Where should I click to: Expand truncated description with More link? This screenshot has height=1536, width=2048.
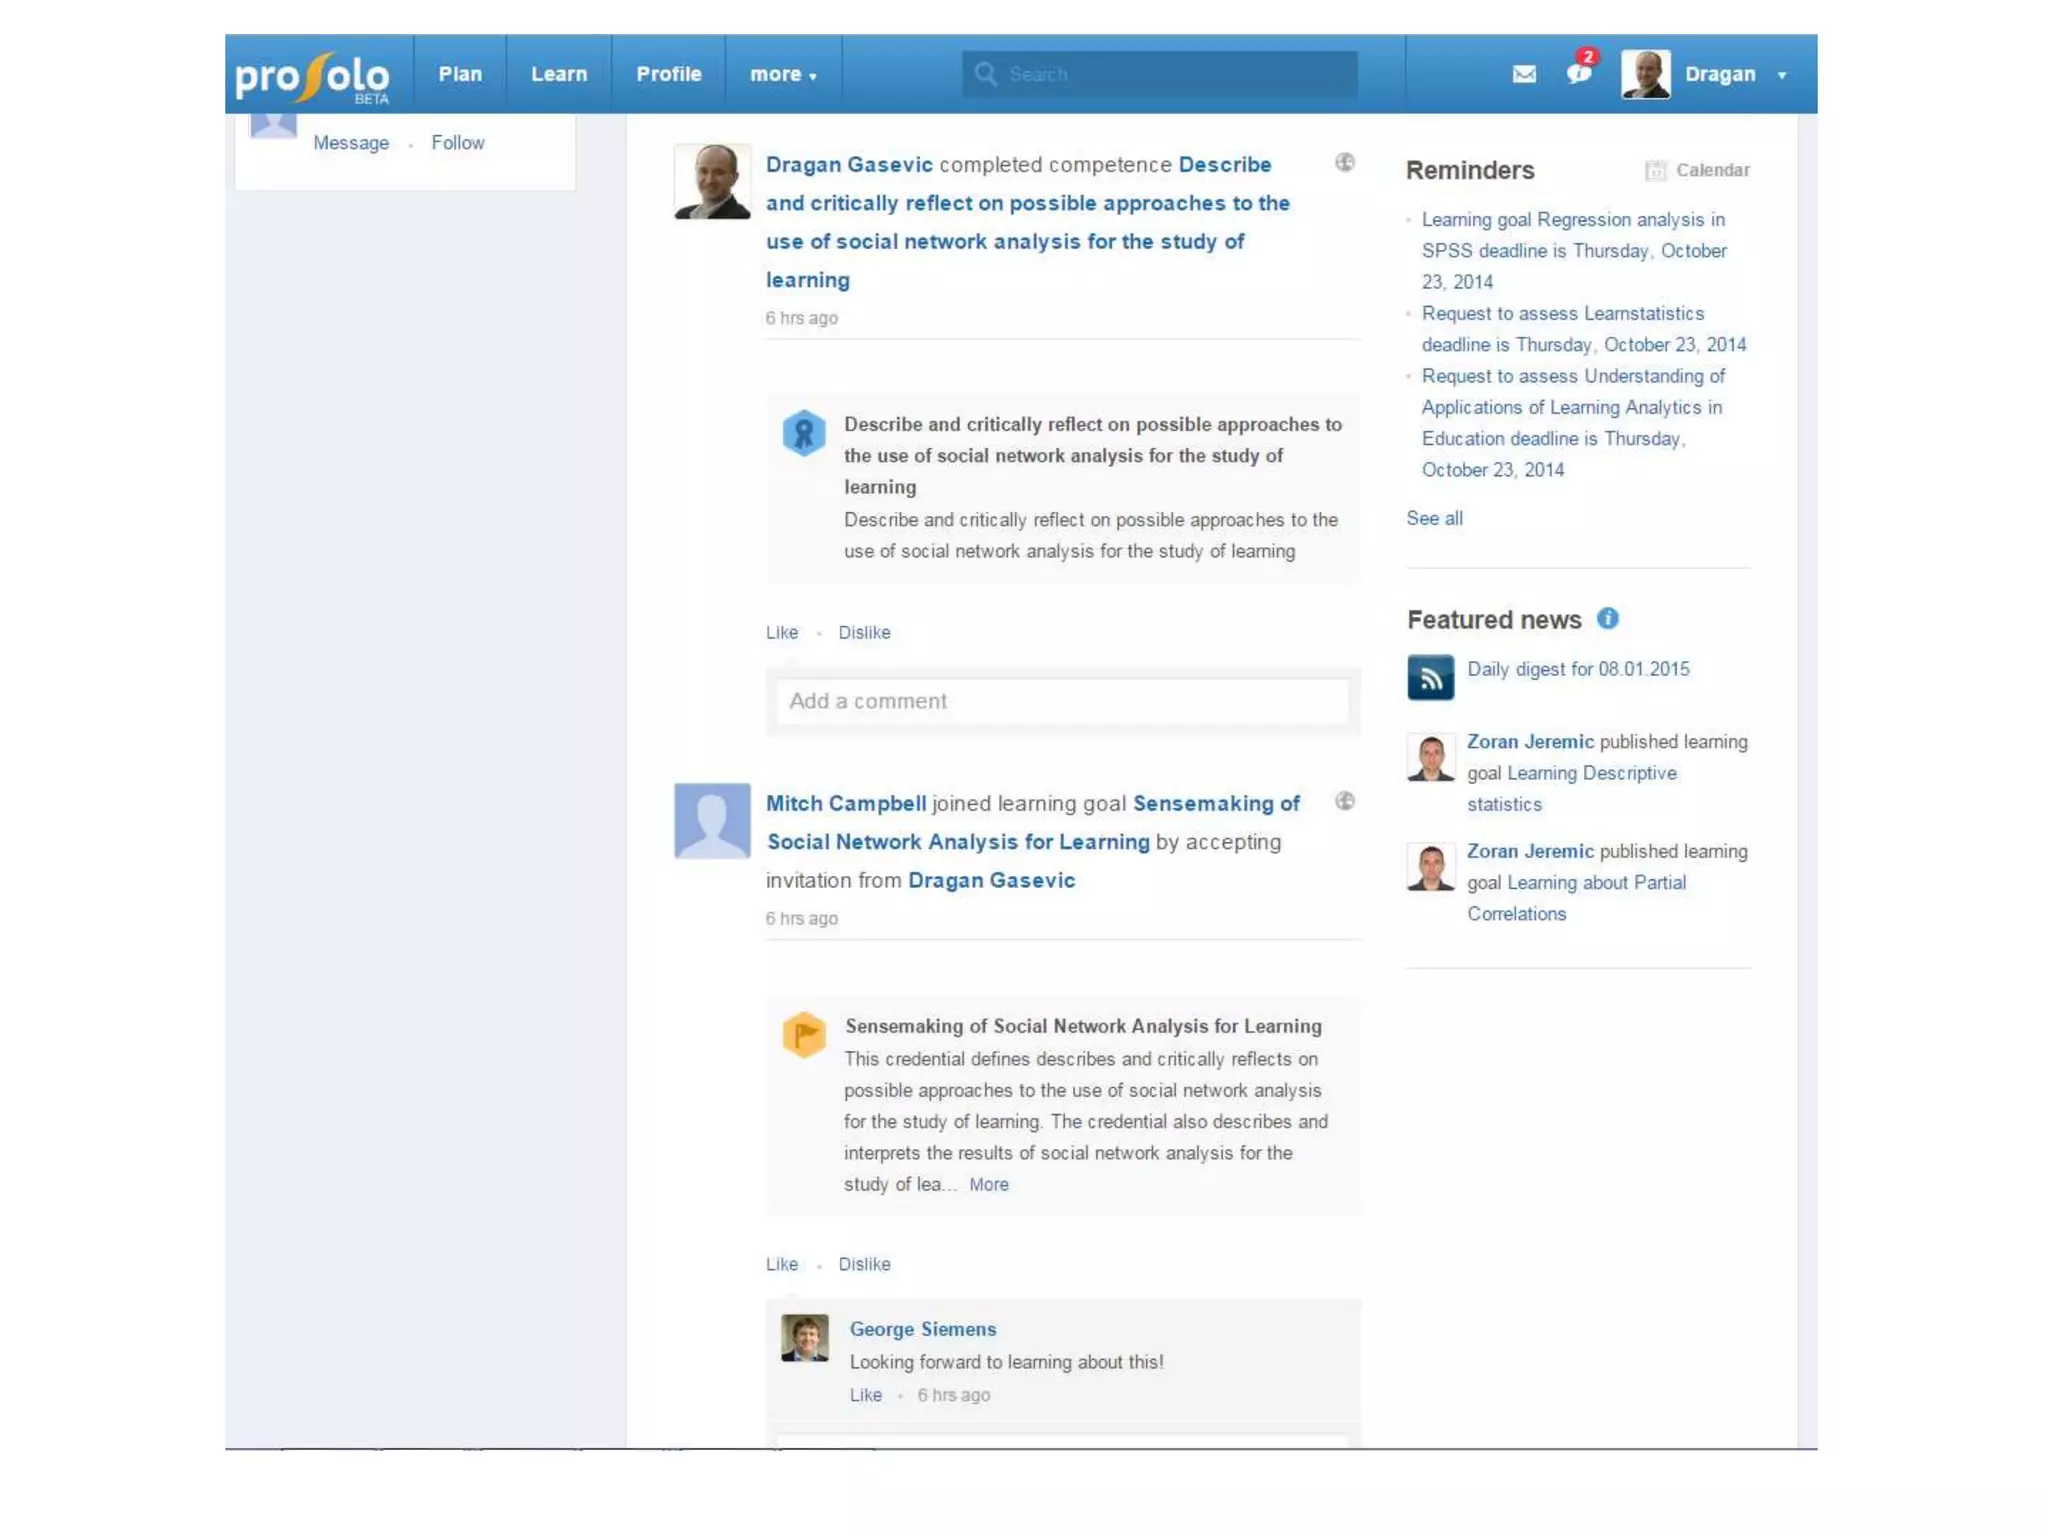point(988,1184)
